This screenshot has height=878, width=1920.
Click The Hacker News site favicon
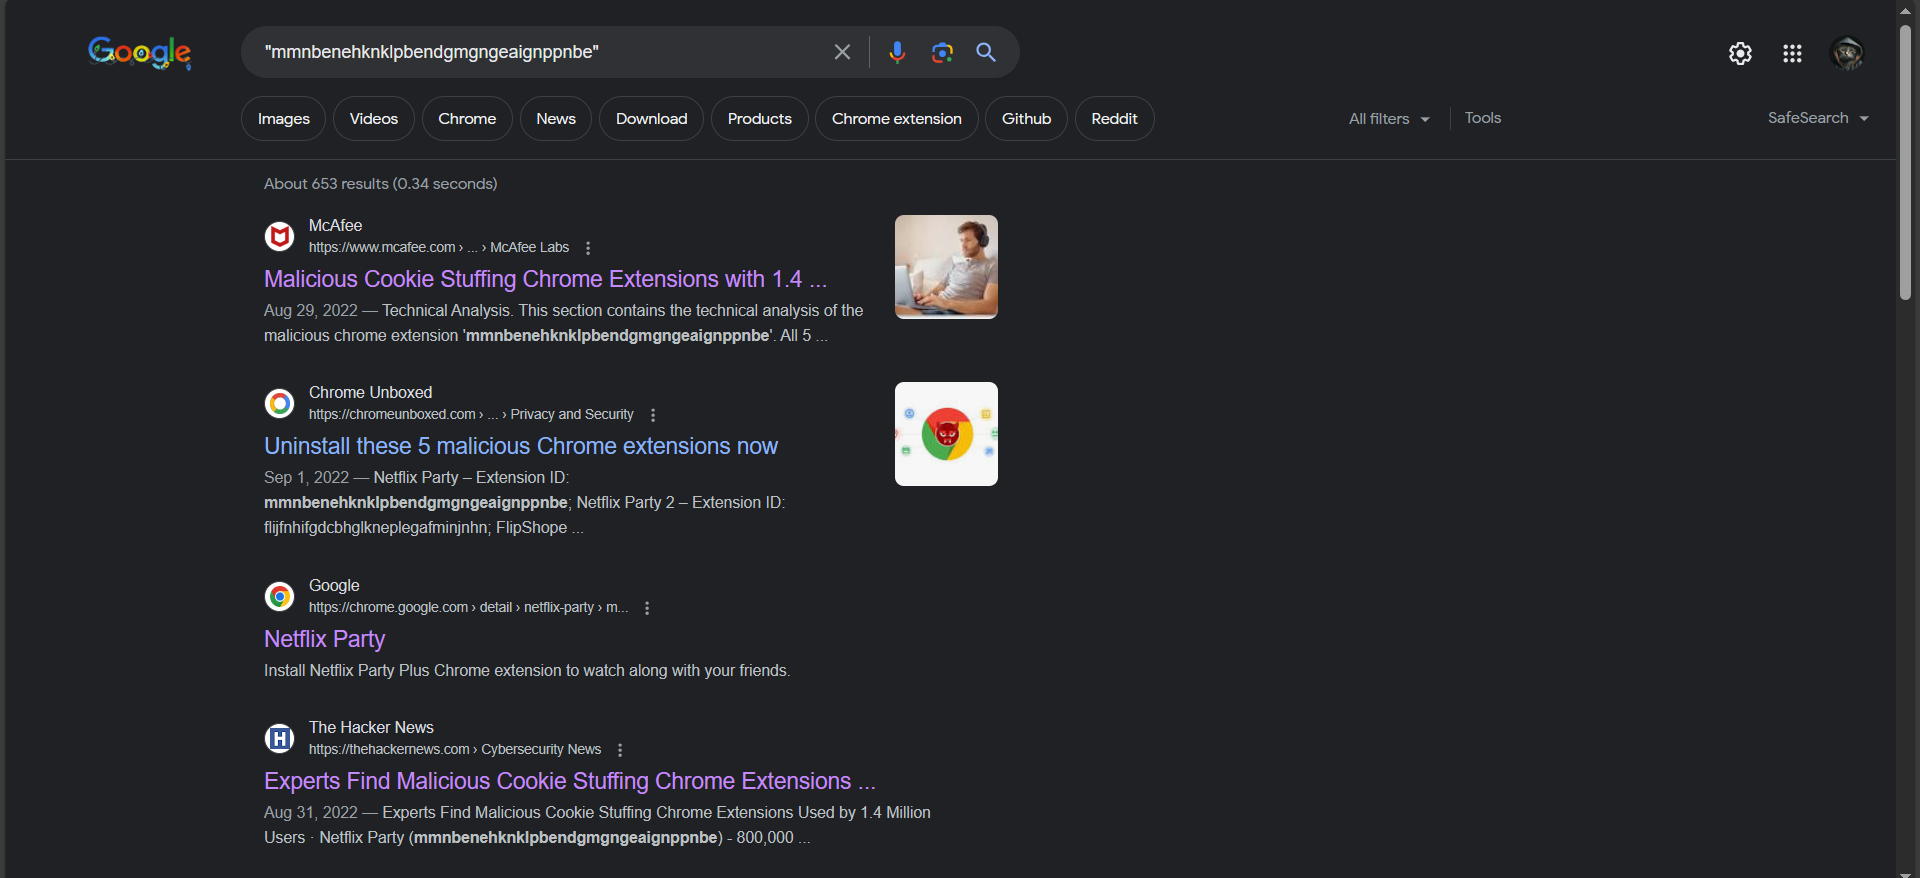[279, 739]
